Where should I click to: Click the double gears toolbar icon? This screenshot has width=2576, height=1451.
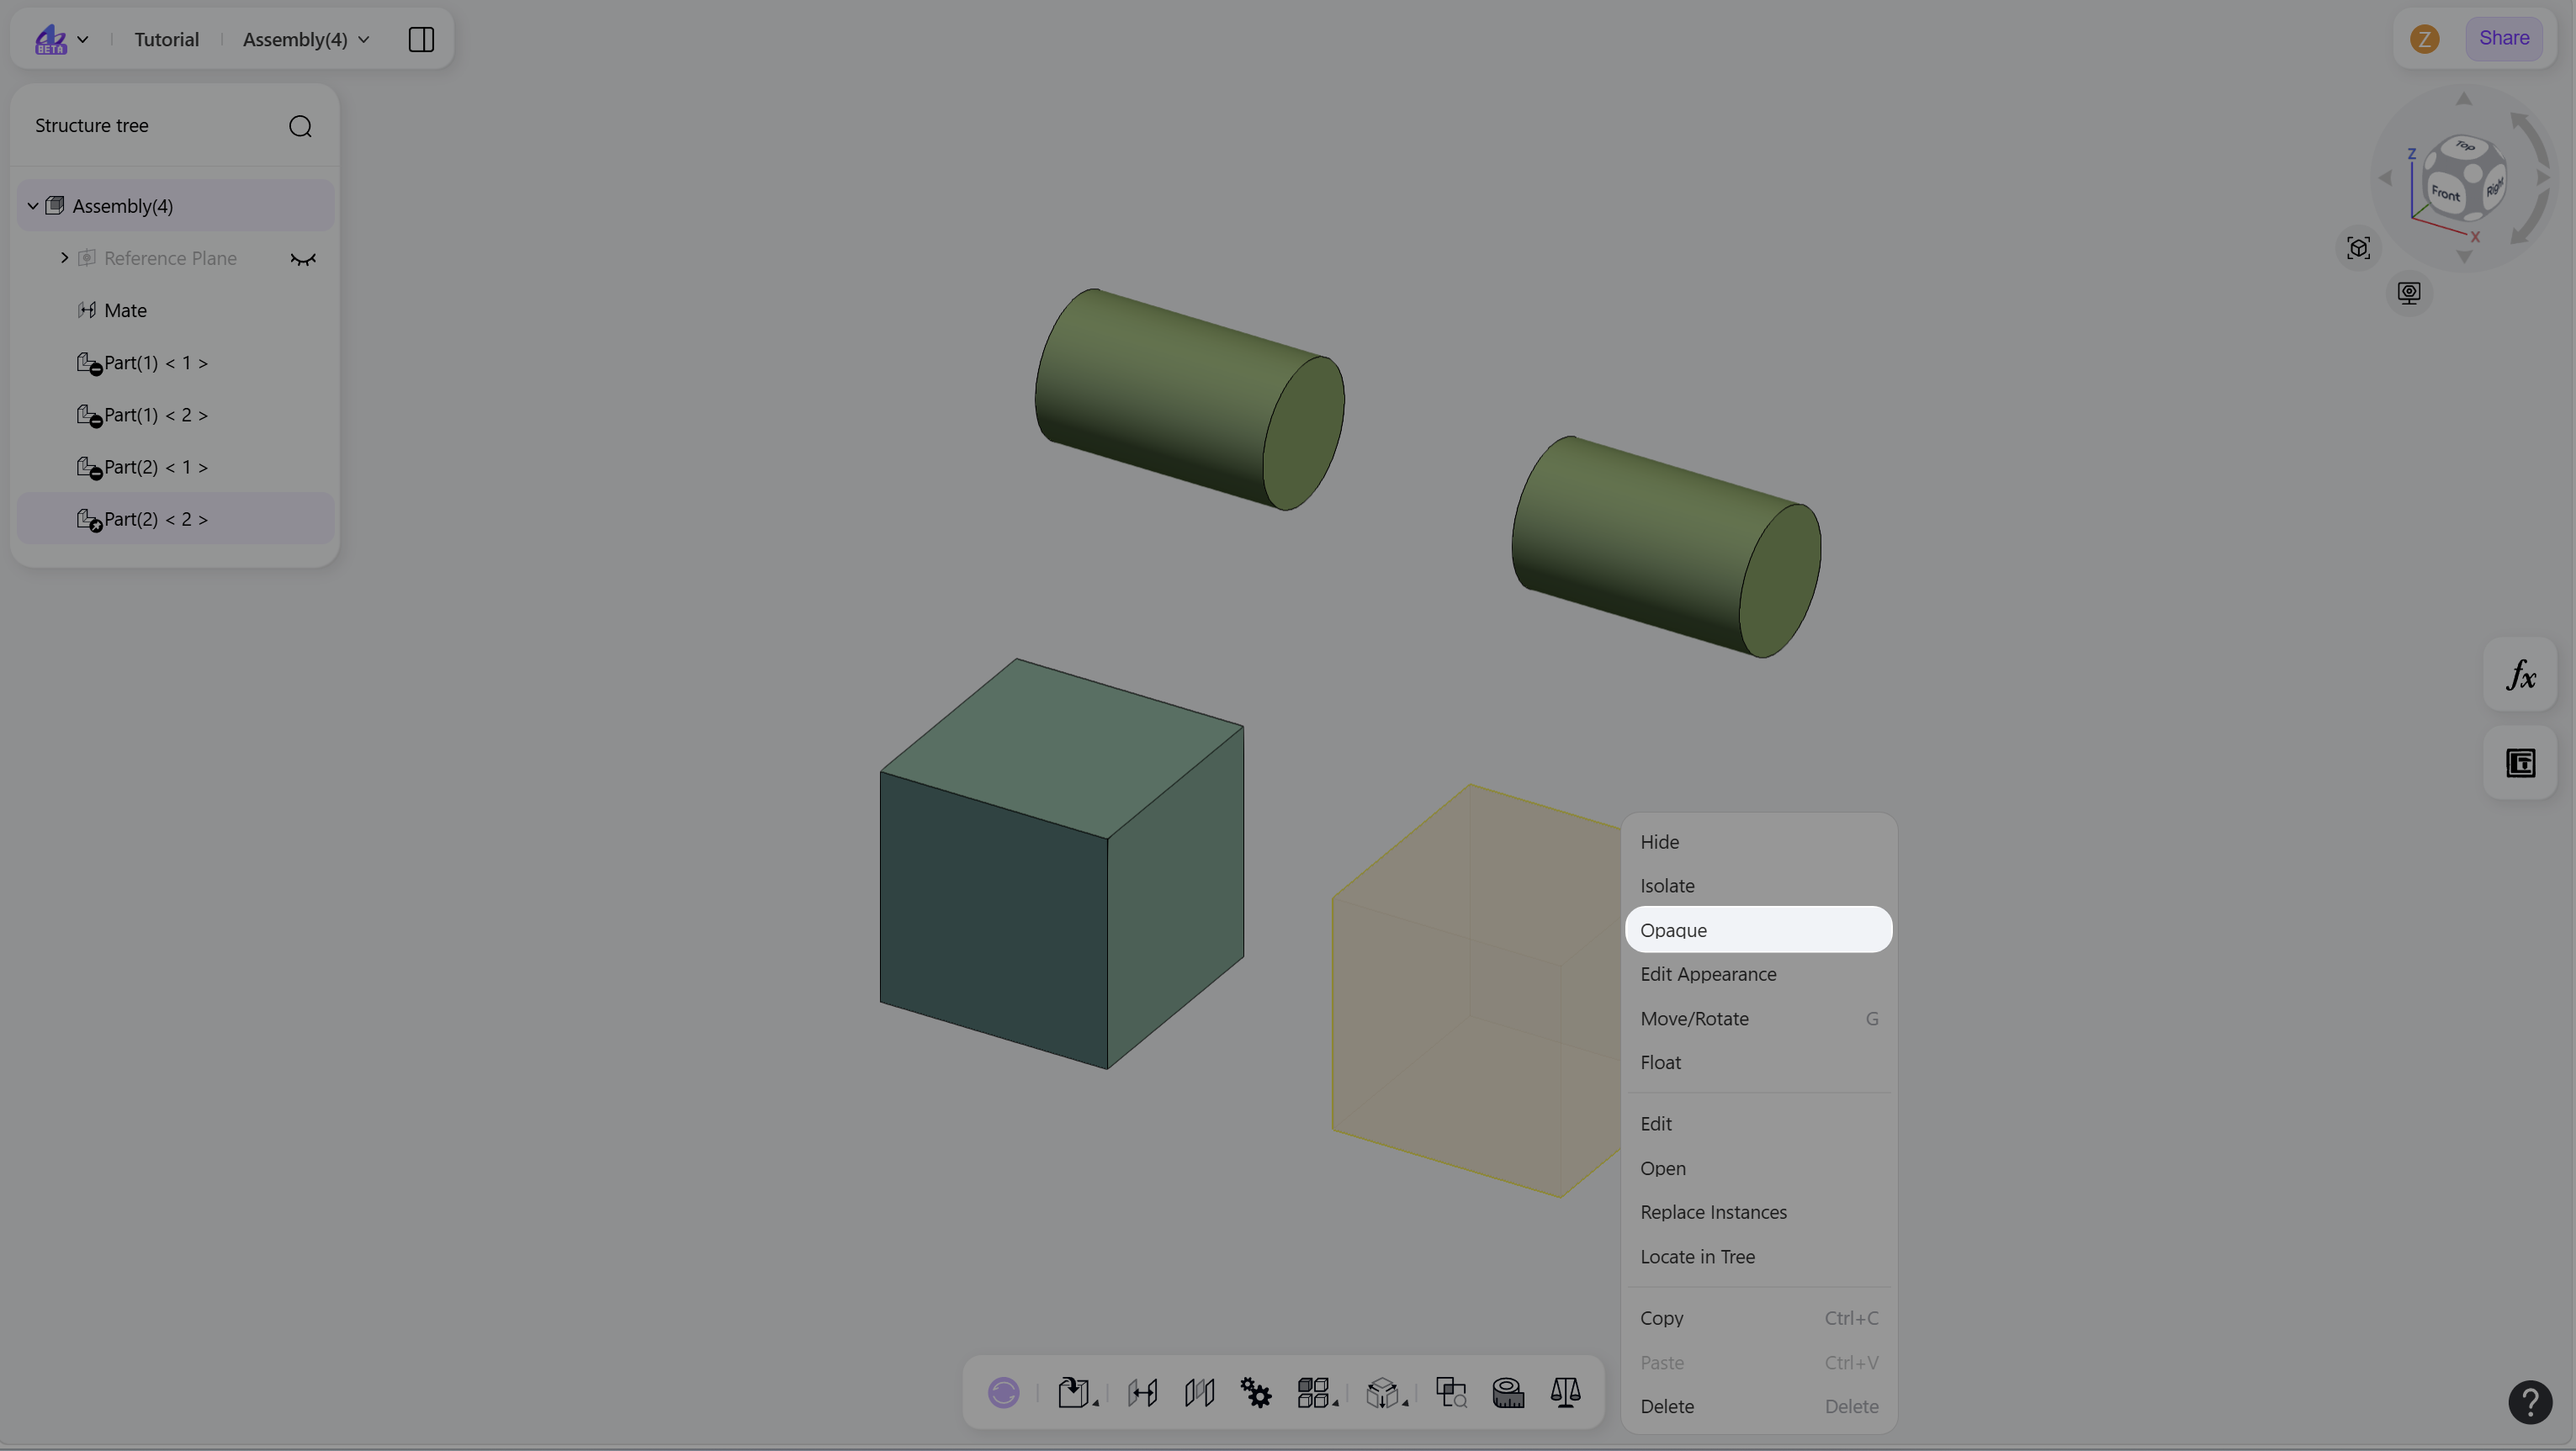click(1256, 1392)
